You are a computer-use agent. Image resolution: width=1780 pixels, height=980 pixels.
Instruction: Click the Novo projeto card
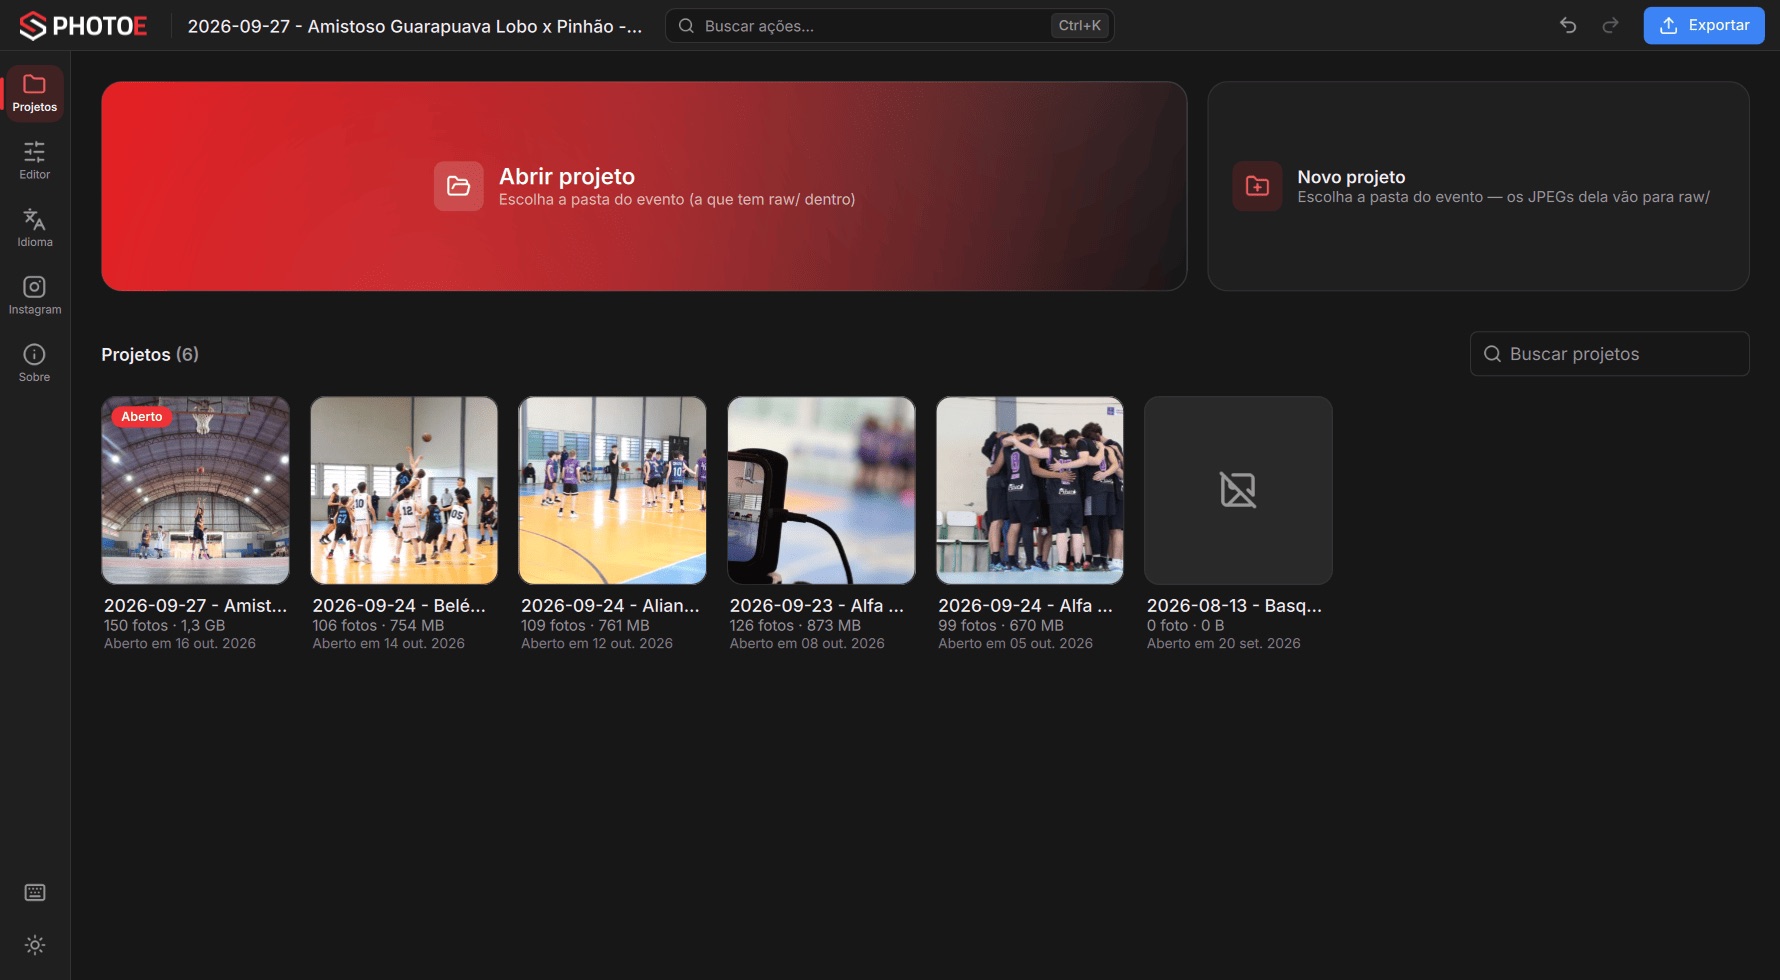tap(1478, 186)
